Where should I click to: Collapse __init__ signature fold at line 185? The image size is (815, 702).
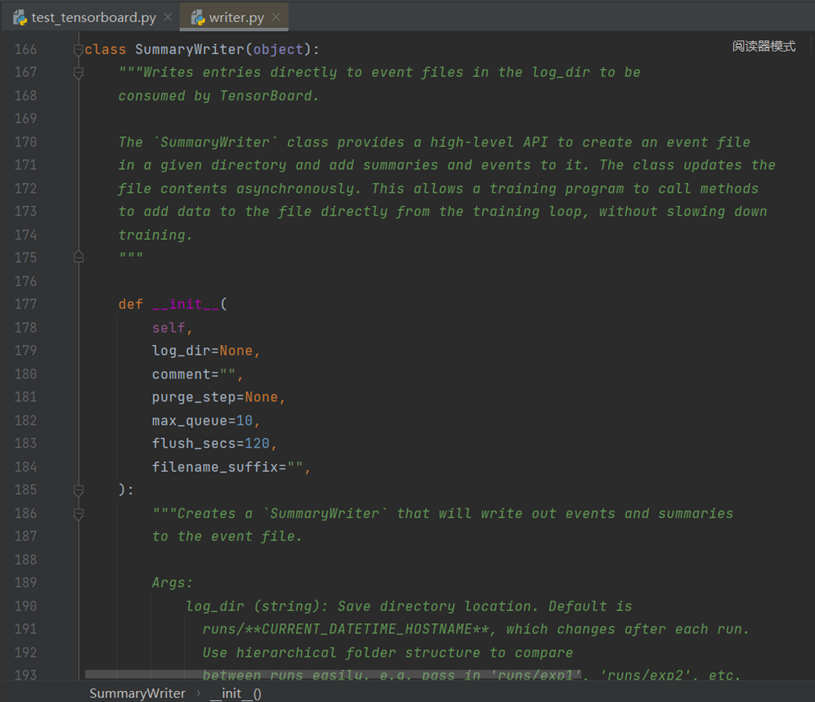(78, 490)
